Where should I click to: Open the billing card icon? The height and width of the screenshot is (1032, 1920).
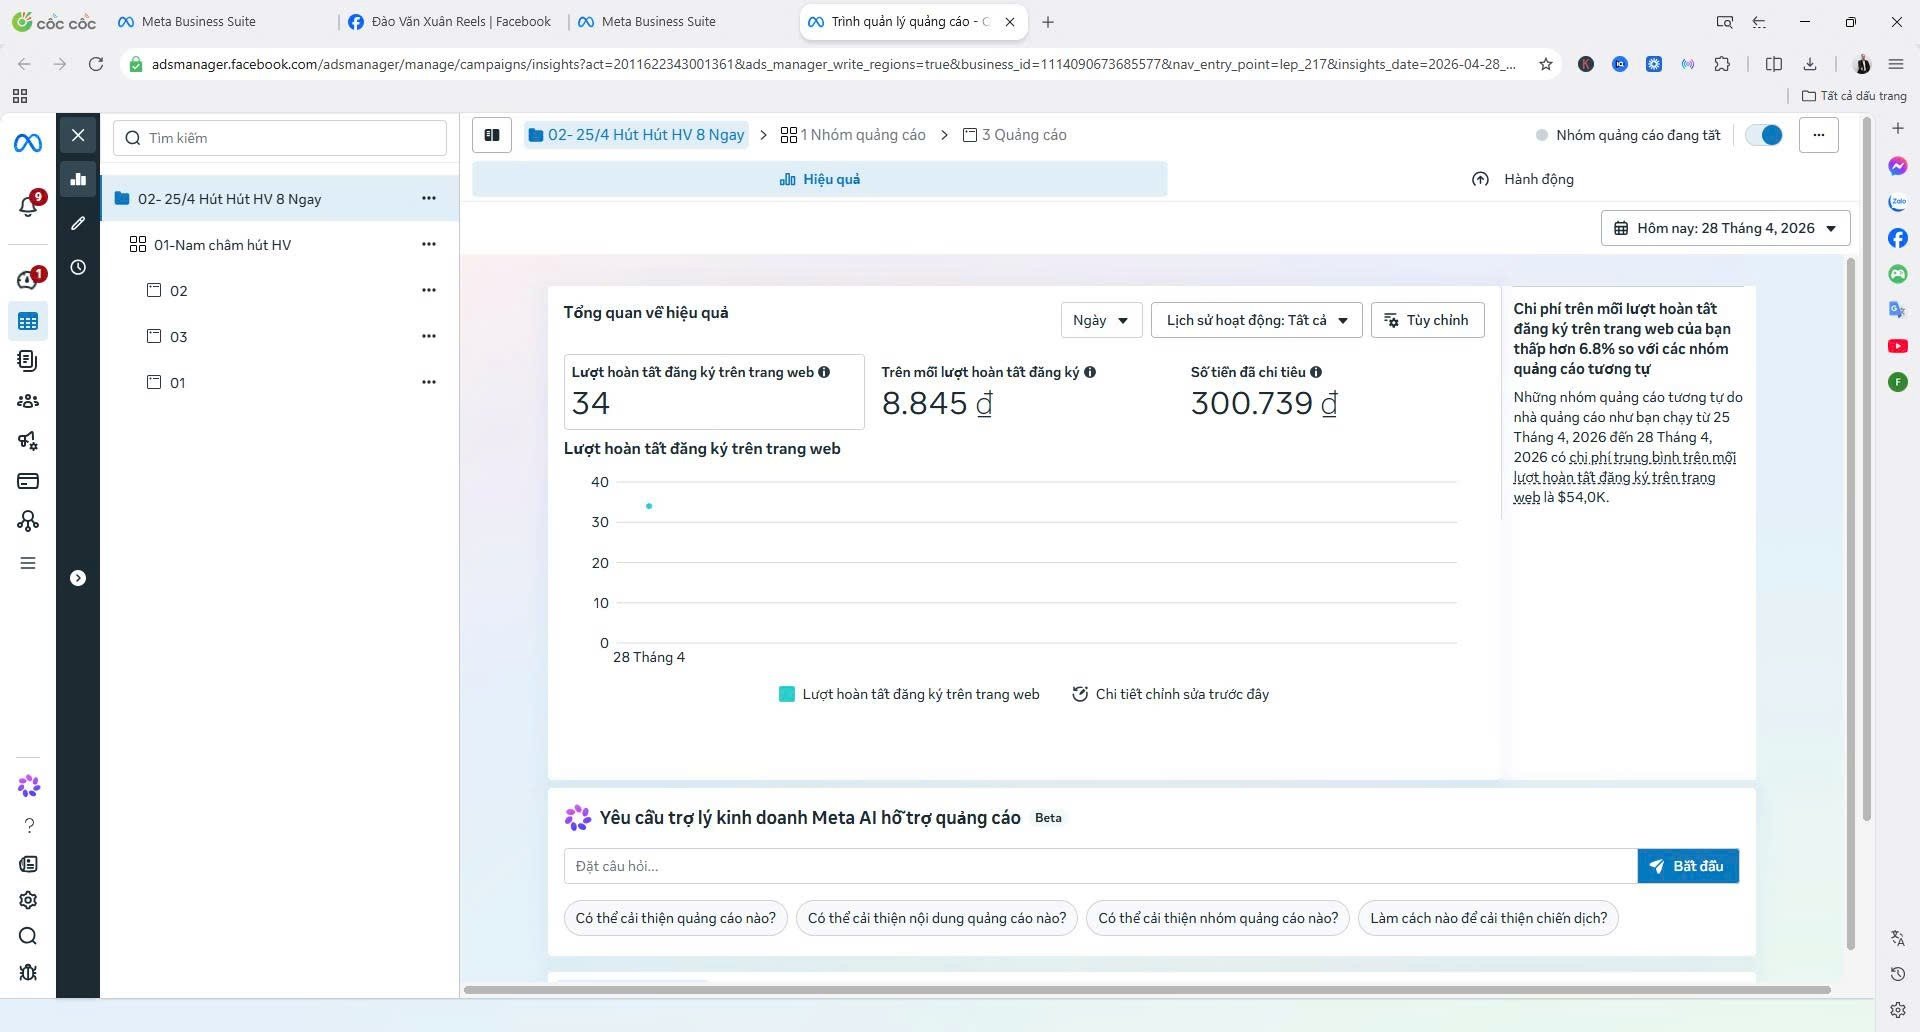tap(28, 481)
